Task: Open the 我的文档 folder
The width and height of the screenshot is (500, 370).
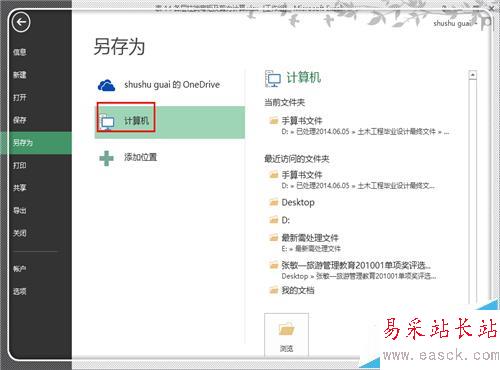Action: pos(298,290)
